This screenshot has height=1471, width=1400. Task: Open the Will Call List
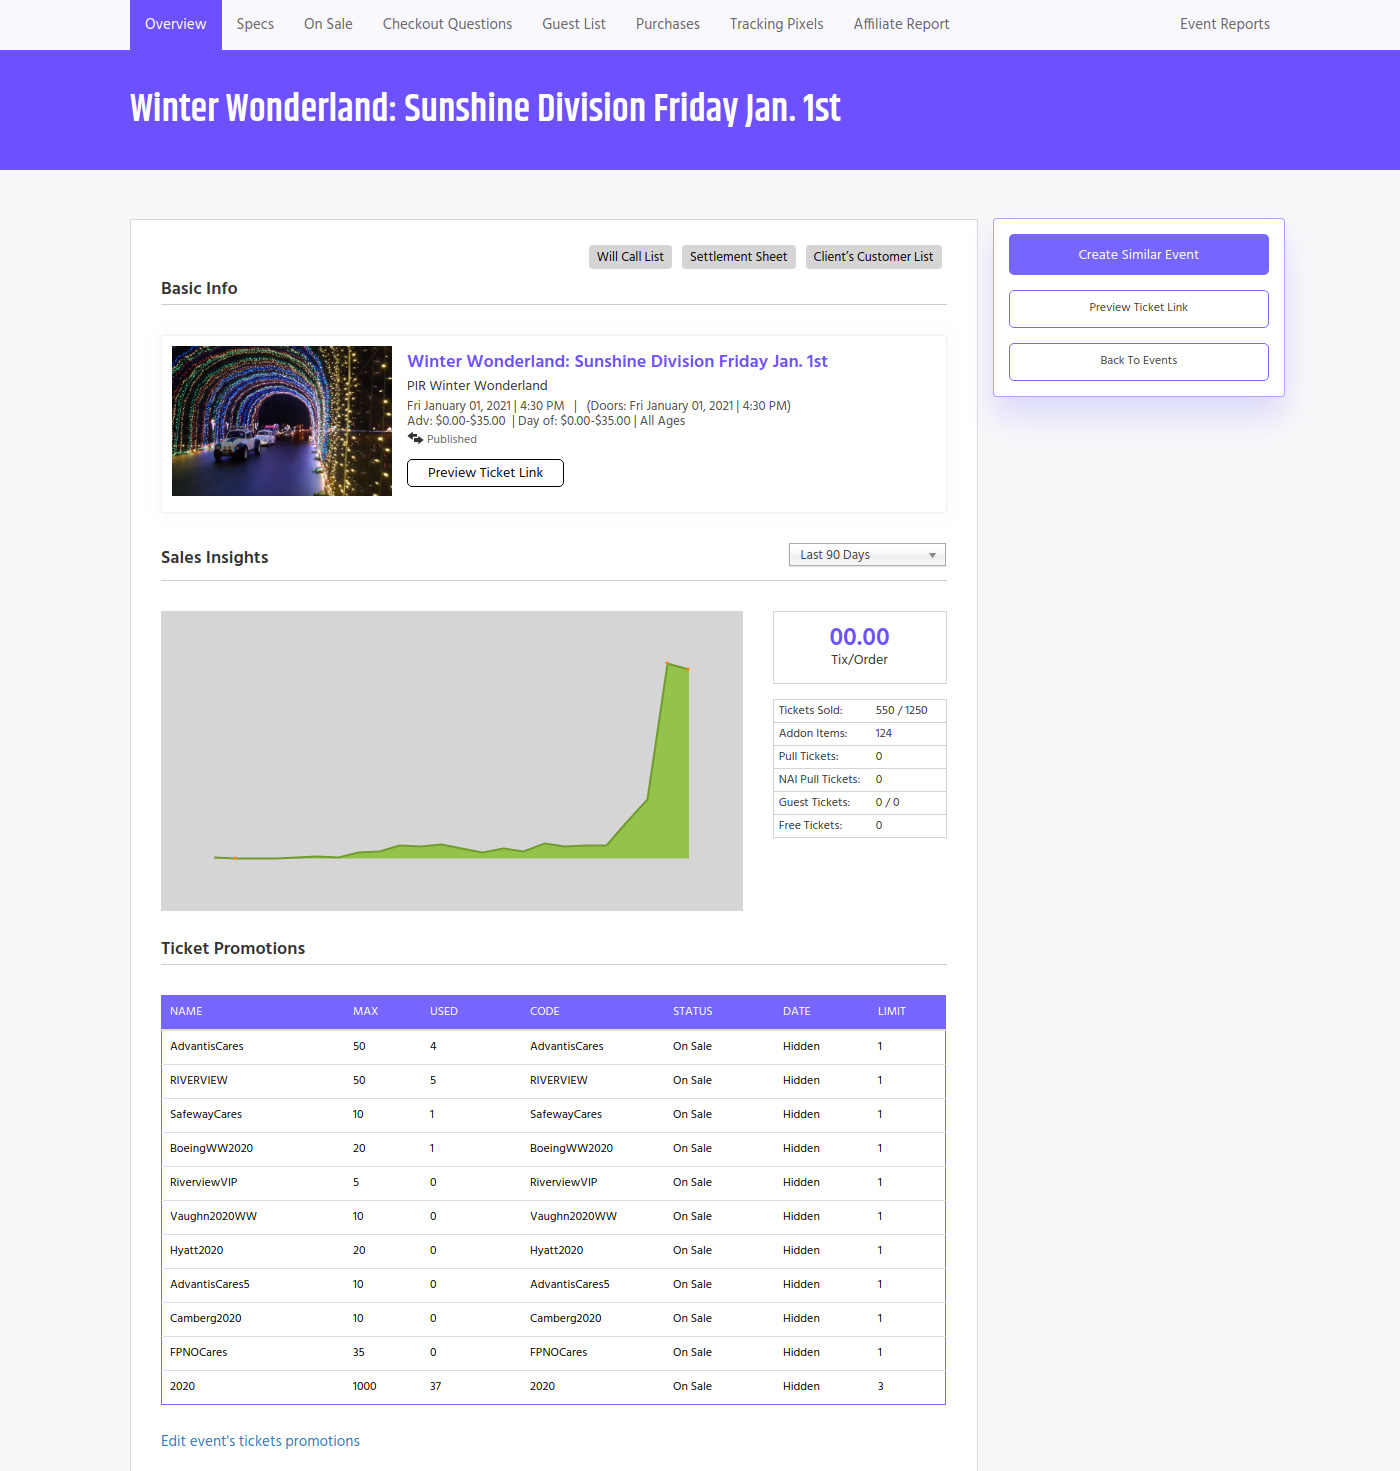point(630,257)
